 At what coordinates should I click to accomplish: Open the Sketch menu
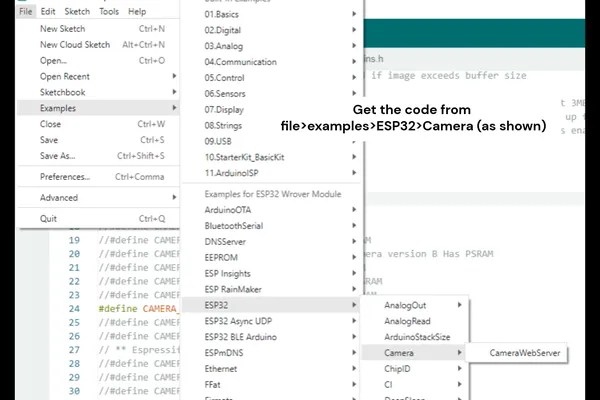(77, 10)
